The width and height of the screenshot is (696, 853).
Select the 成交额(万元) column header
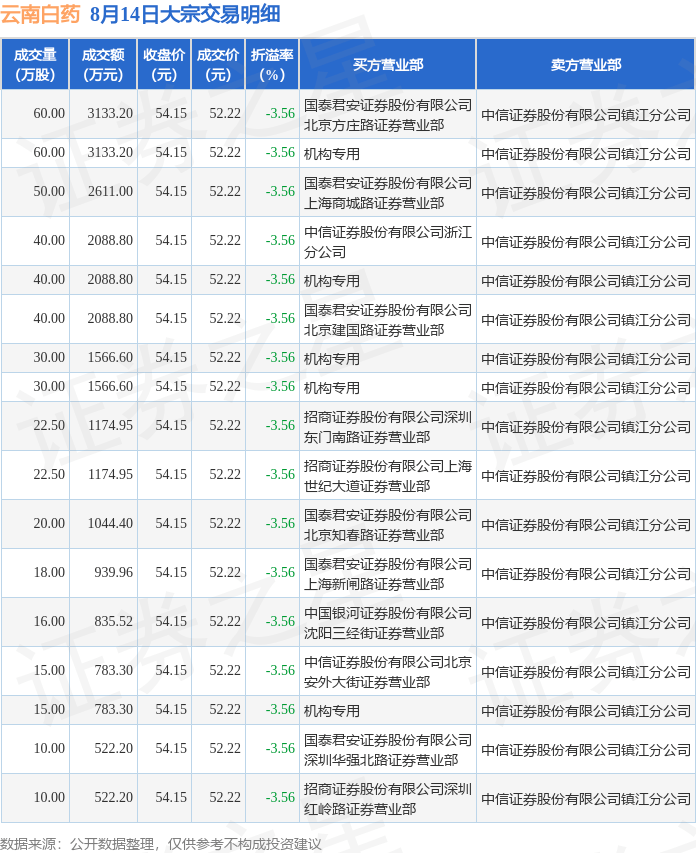coord(104,64)
